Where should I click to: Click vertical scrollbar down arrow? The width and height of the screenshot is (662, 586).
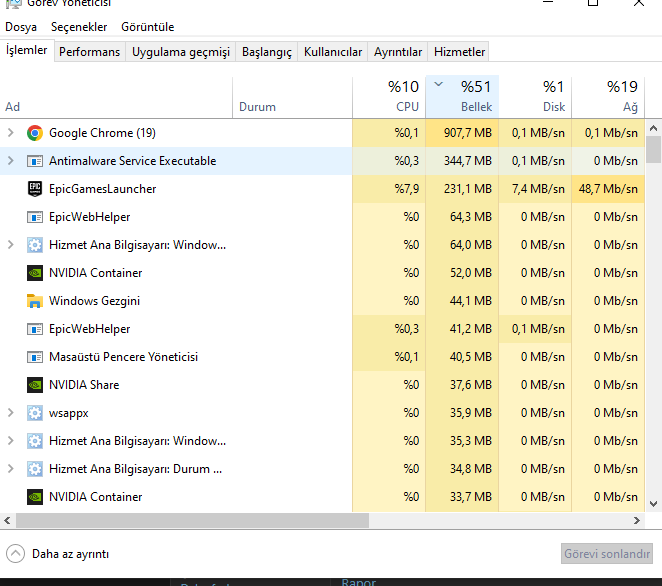click(x=654, y=504)
